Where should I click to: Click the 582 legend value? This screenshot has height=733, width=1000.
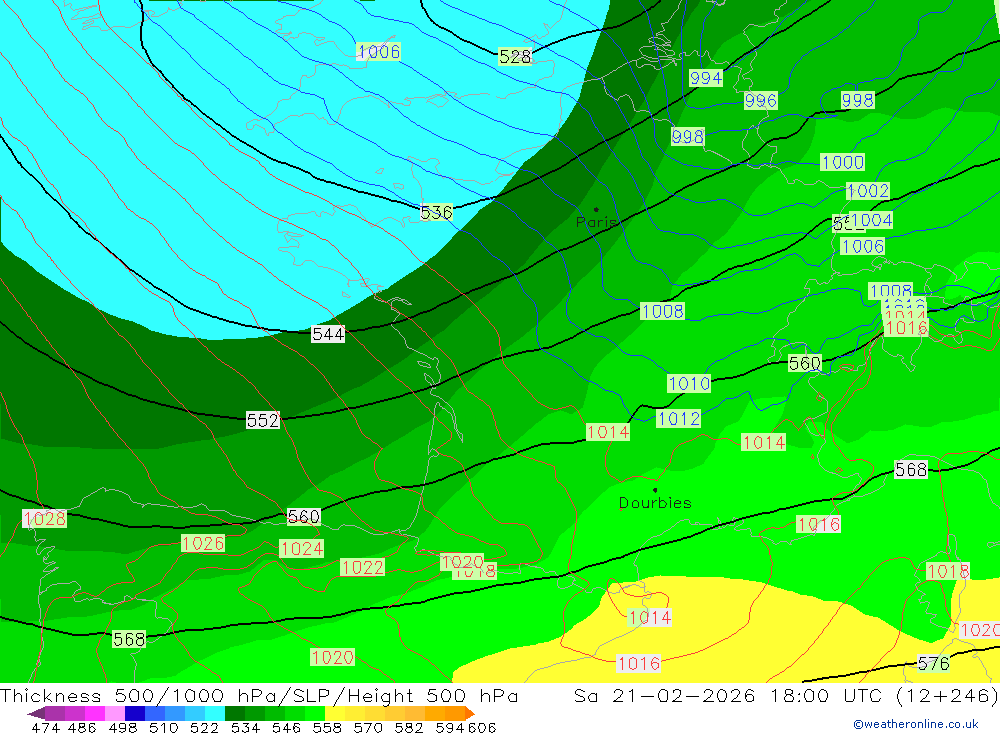[409, 727]
